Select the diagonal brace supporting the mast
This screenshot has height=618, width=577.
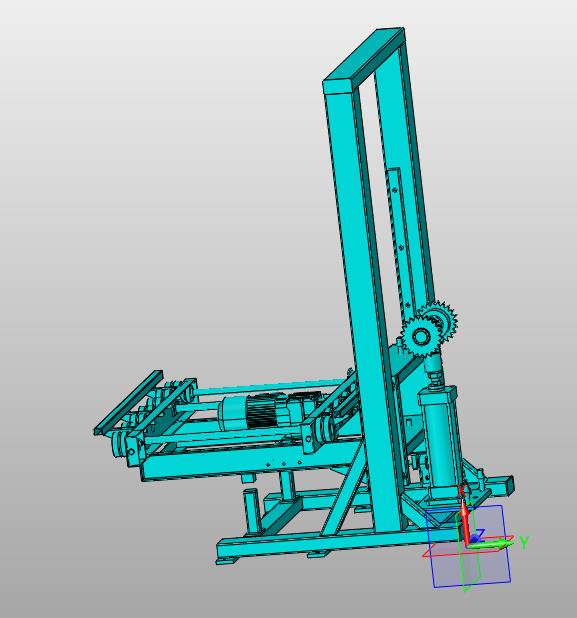344,491
